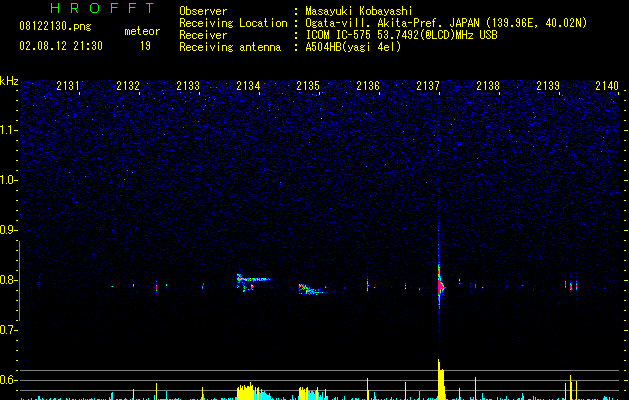Select the file name 08122130.png
Image resolution: width=629 pixels, height=400 pixels.
pos(55,26)
